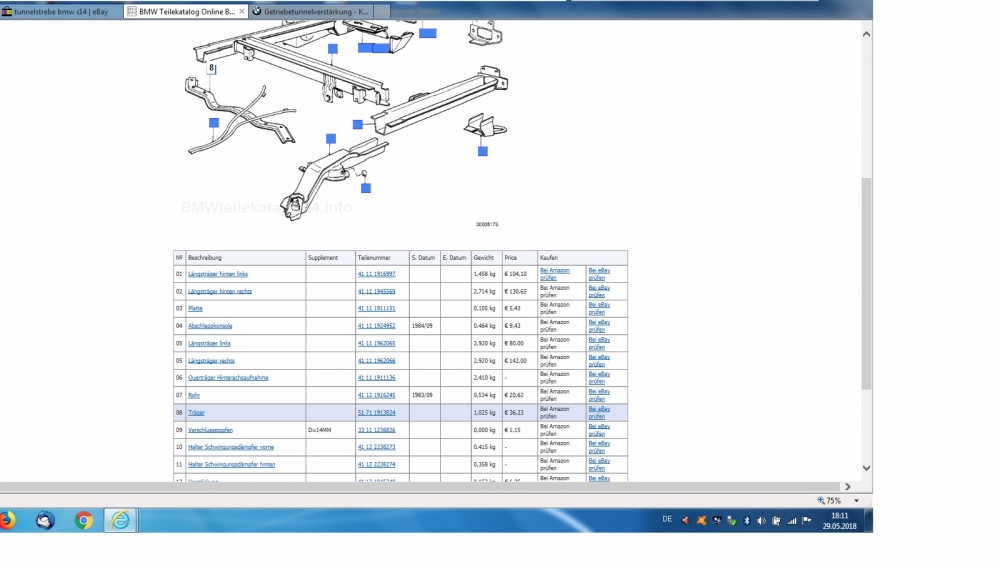Click the volume speaker tray icon
The width and height of the screenshot is (1000, 562).
[x=761, y=520]
